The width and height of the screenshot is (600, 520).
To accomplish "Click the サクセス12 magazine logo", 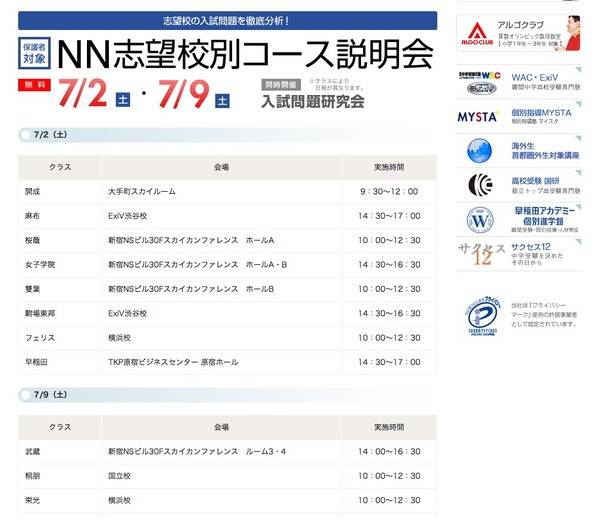I will pos(481,254).
